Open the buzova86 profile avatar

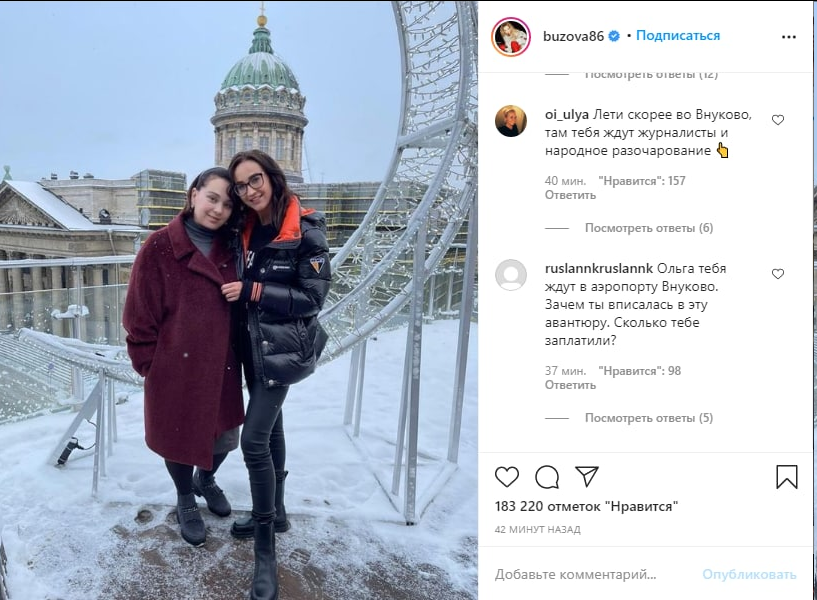click(511, 36)
